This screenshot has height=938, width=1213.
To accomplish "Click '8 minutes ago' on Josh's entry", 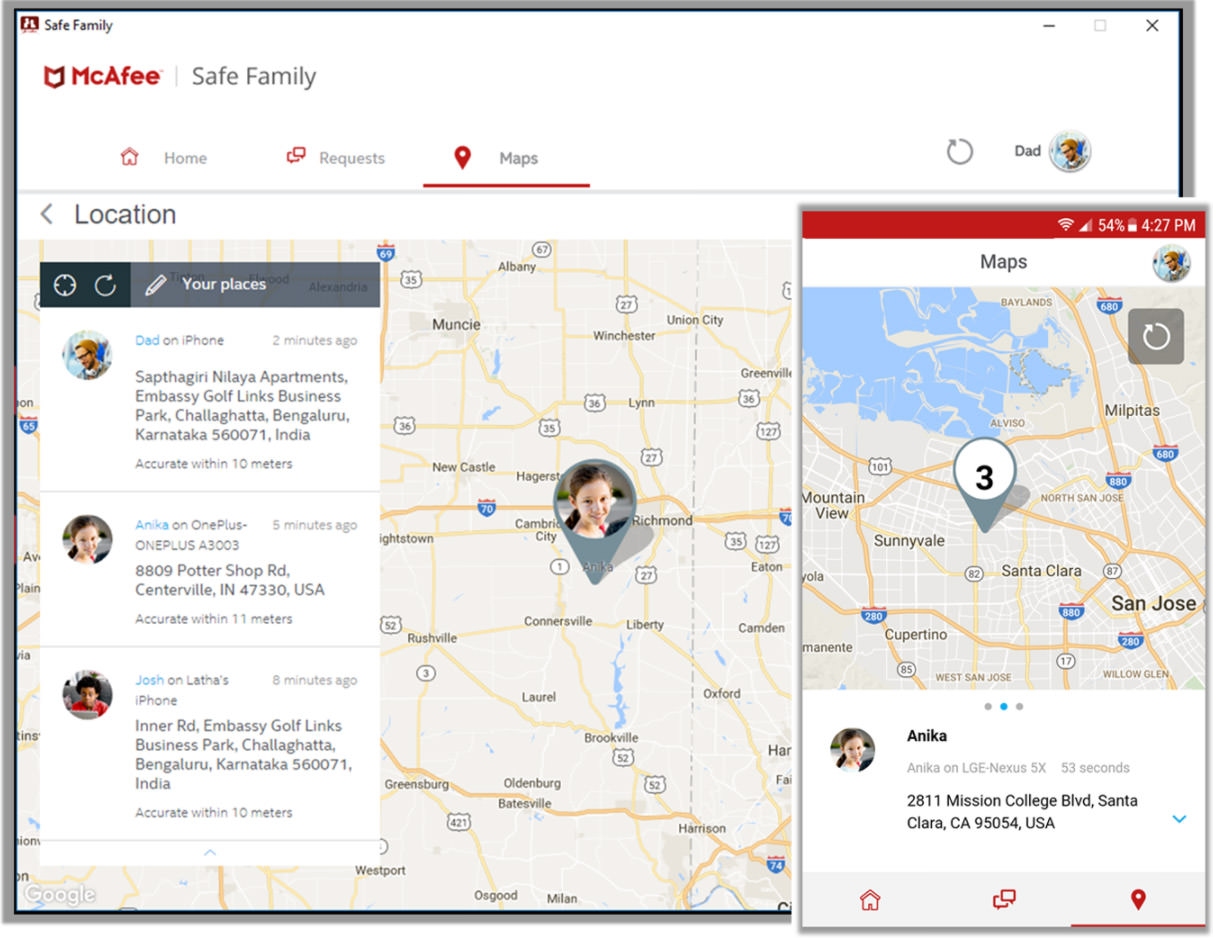I will 315,680.
